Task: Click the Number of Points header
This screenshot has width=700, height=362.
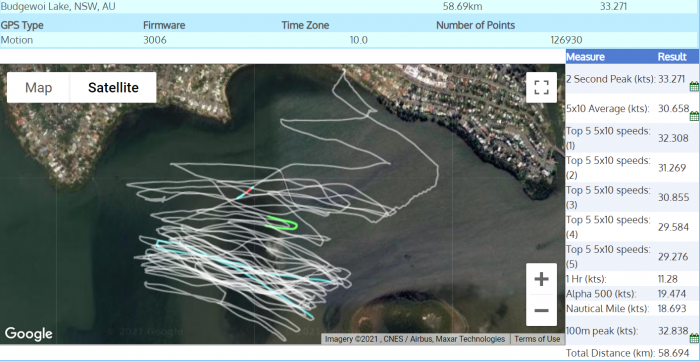Action: (x=475, y=25)
